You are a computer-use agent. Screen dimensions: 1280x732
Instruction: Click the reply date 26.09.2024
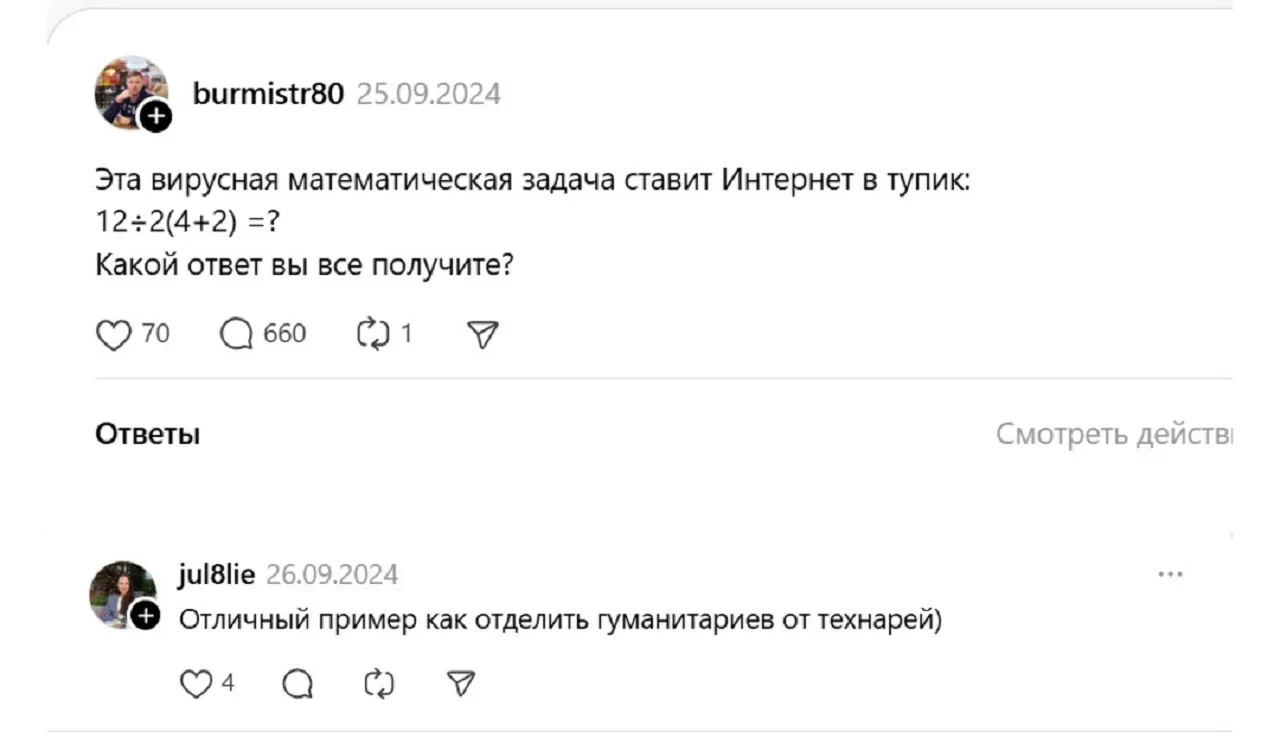tap(332, 575)
